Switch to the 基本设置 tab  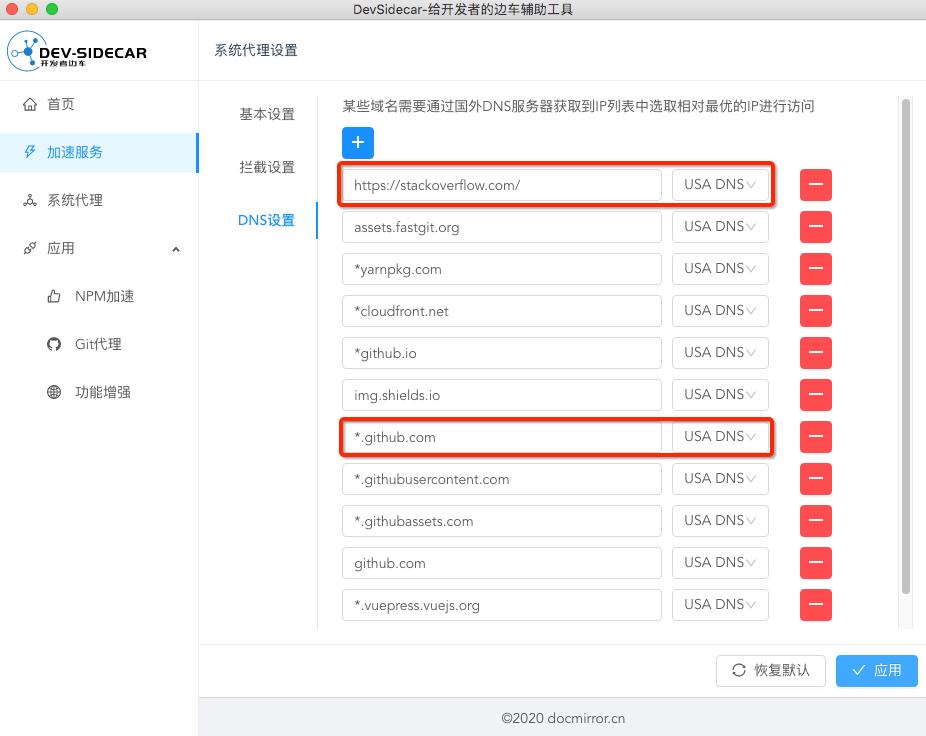[266, 115]
